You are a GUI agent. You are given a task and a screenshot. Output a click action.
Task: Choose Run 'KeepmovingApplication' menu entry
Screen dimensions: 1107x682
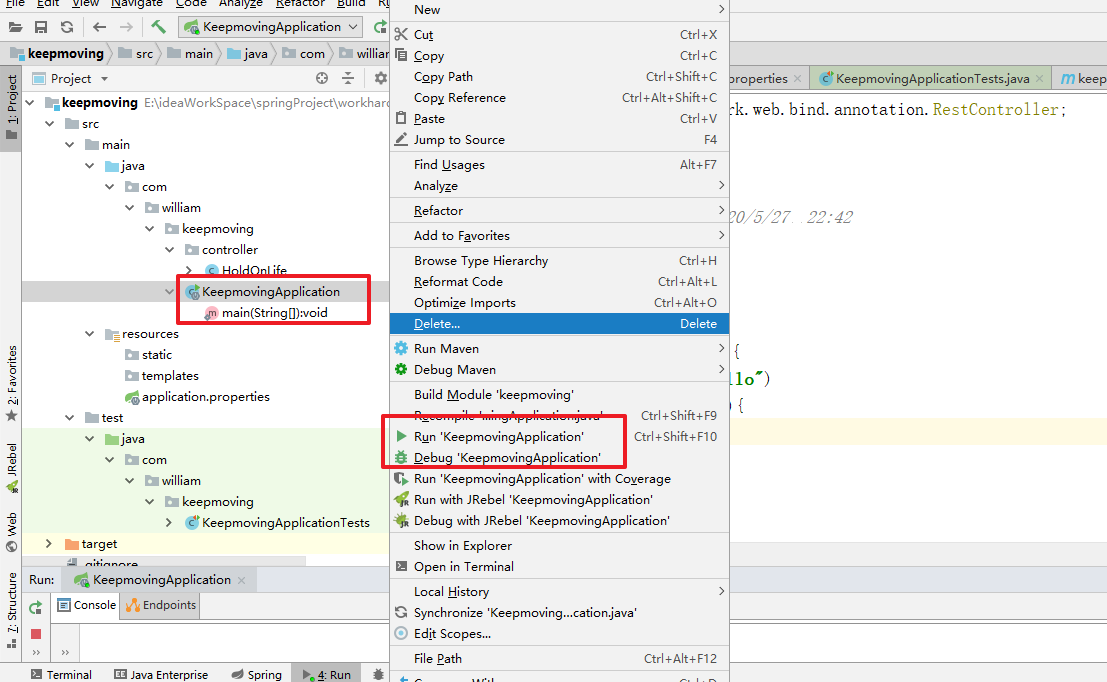[x=559, y=437]
